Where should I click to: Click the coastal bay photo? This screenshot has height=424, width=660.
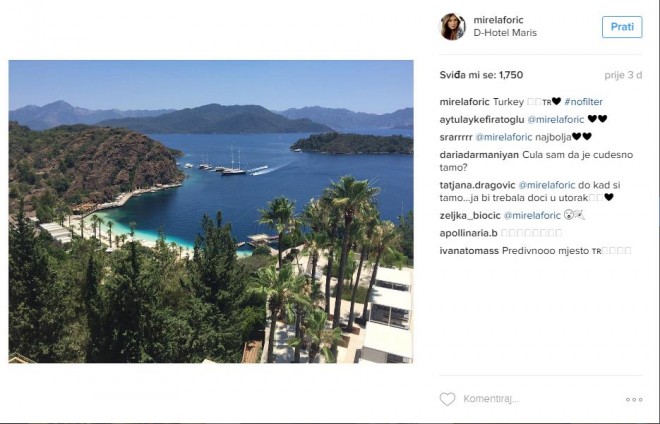tap(211, 211)
